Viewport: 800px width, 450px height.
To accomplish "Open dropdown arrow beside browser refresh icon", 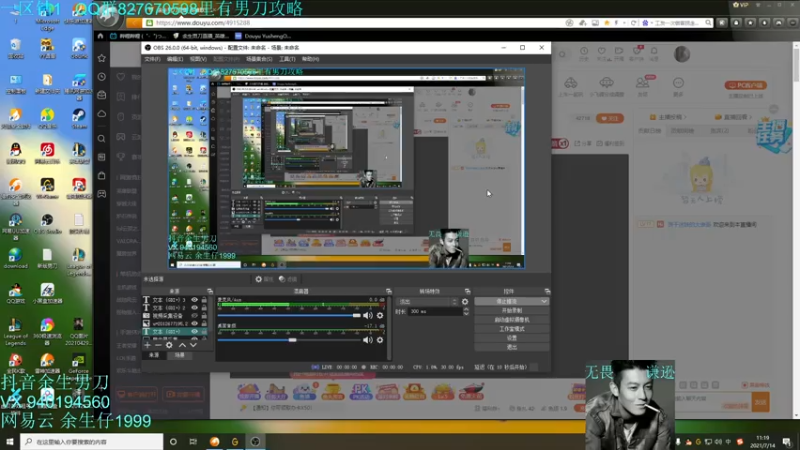I will 625,23.
